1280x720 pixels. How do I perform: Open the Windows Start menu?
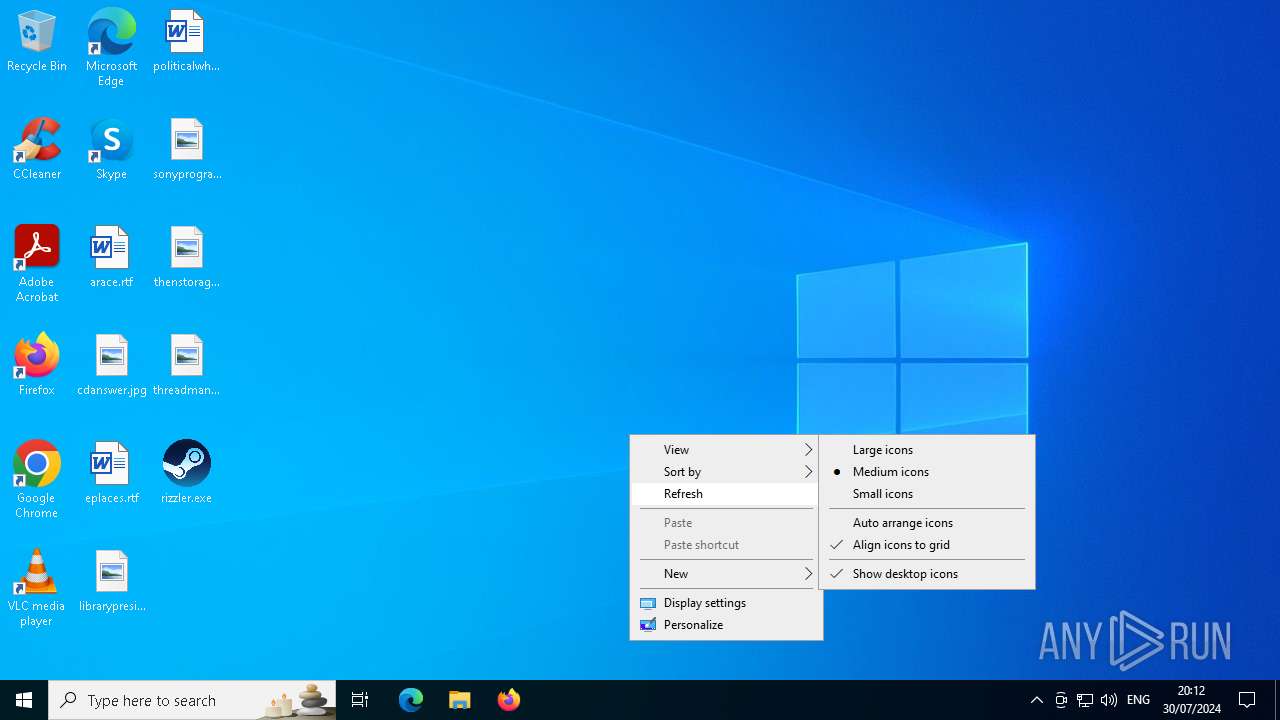[x=24, y=700]
